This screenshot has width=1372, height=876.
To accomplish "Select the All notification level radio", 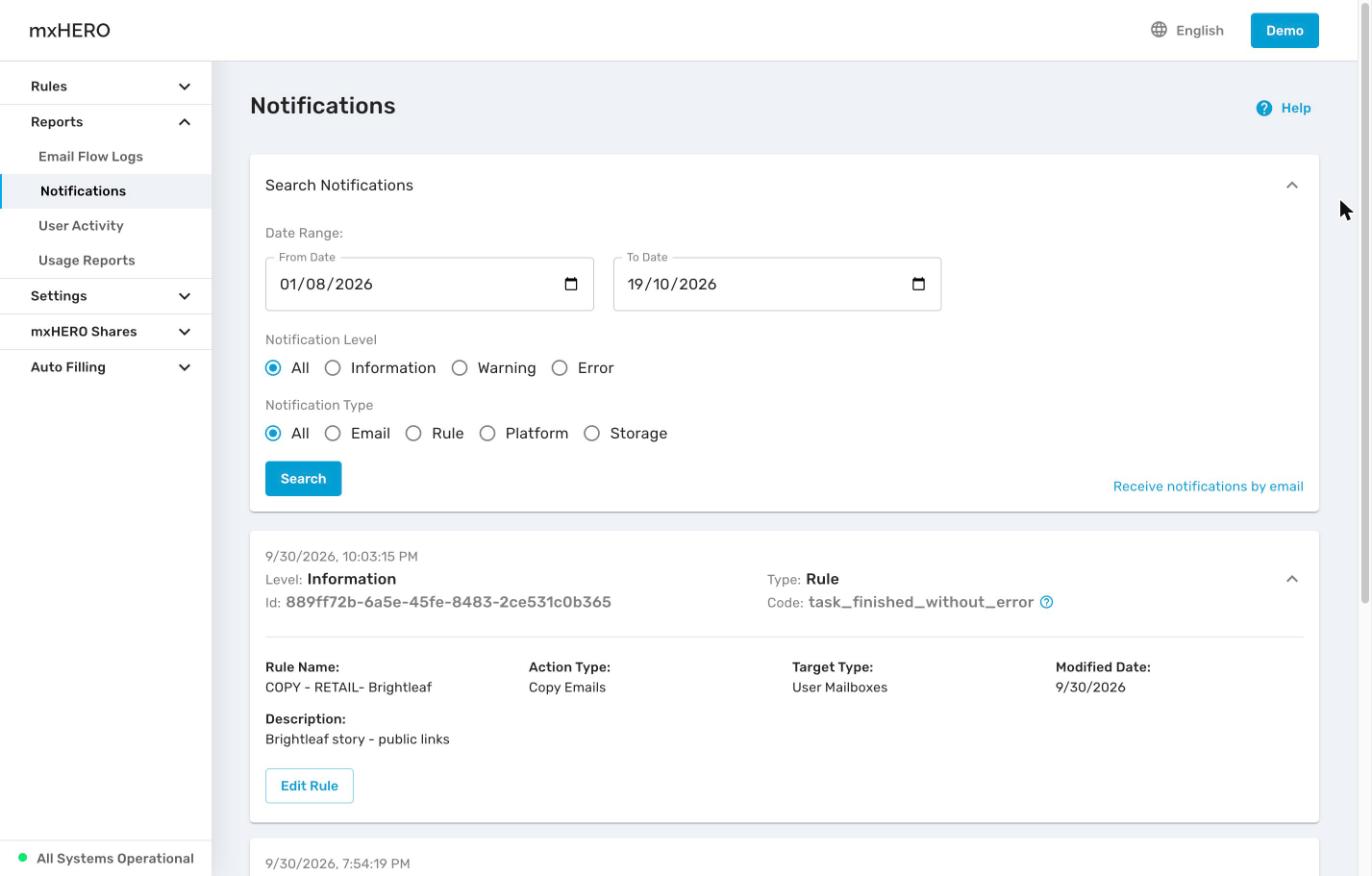I will tap(273, 368).
